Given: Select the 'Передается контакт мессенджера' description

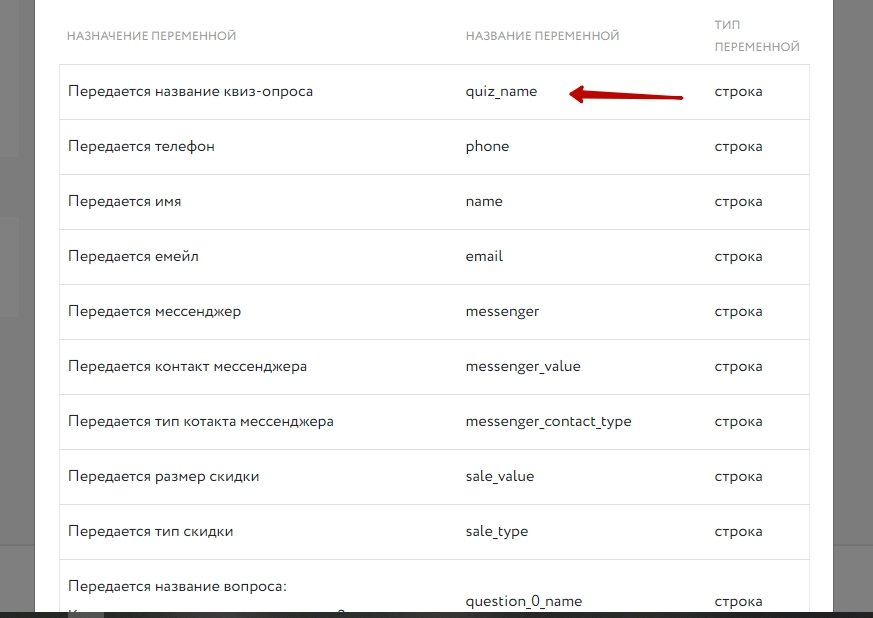Looking at the screenshot, I should (187, 367).
